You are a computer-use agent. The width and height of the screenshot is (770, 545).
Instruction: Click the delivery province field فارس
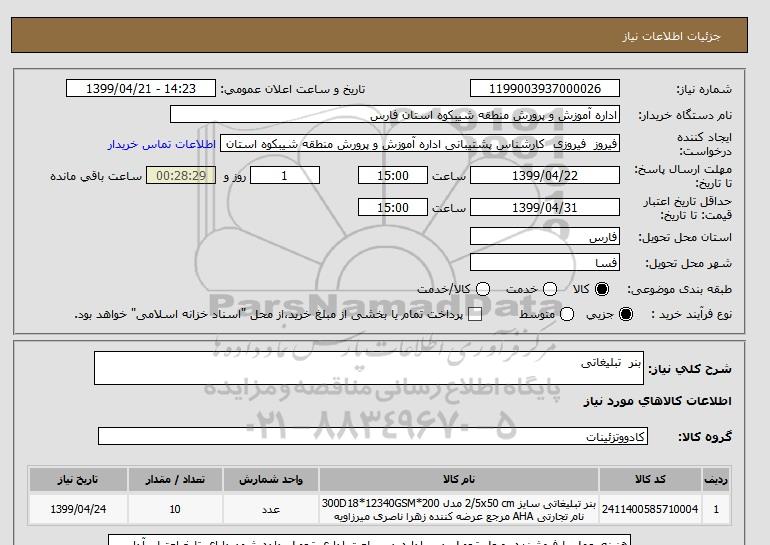click(x=545, y=237)
